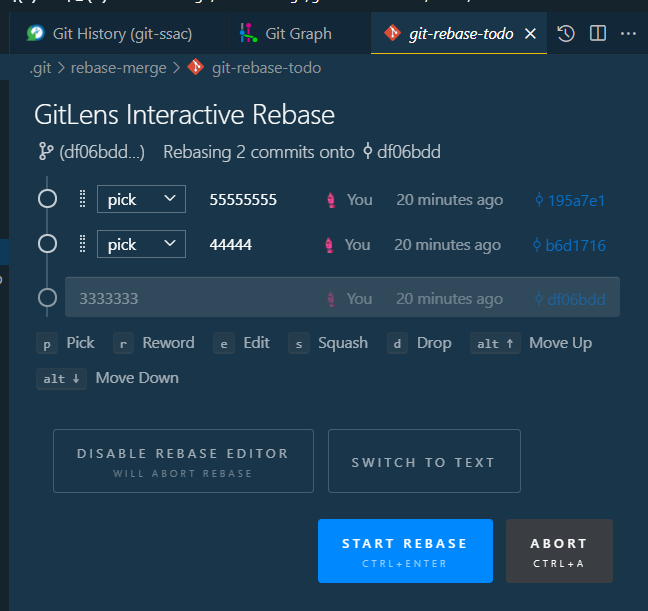Click the graph node circle for commit 3333333
This screenshot has width=648, height=611.
(48, 298)
